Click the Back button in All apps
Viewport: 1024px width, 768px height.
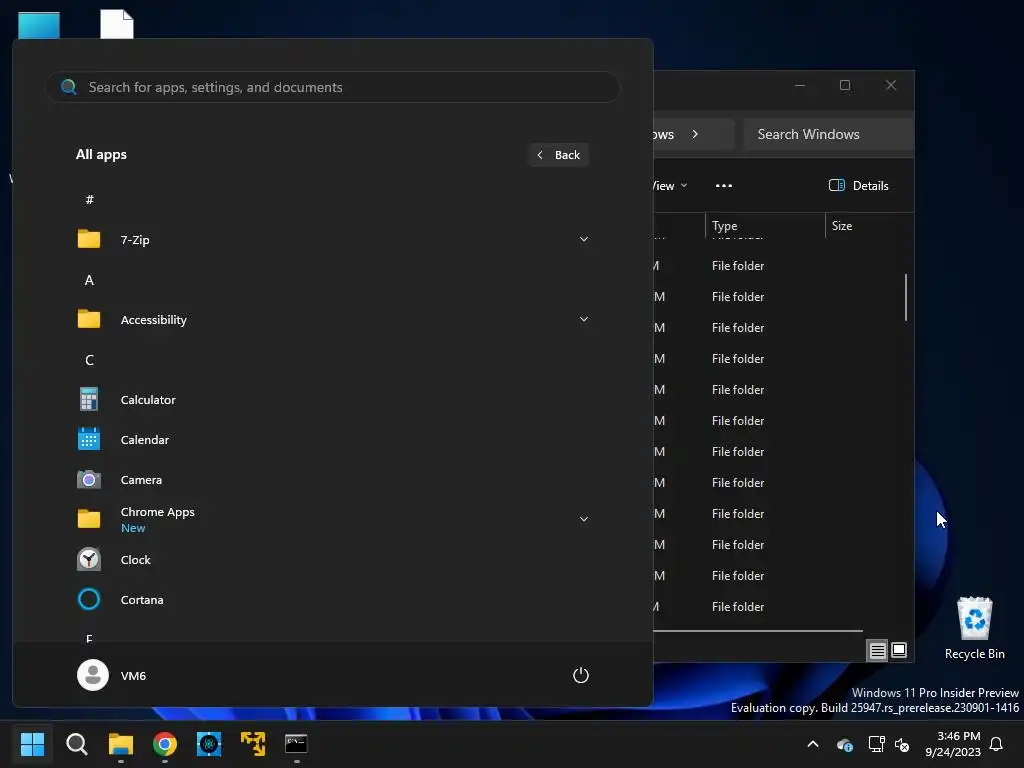(x=559, y=155)
